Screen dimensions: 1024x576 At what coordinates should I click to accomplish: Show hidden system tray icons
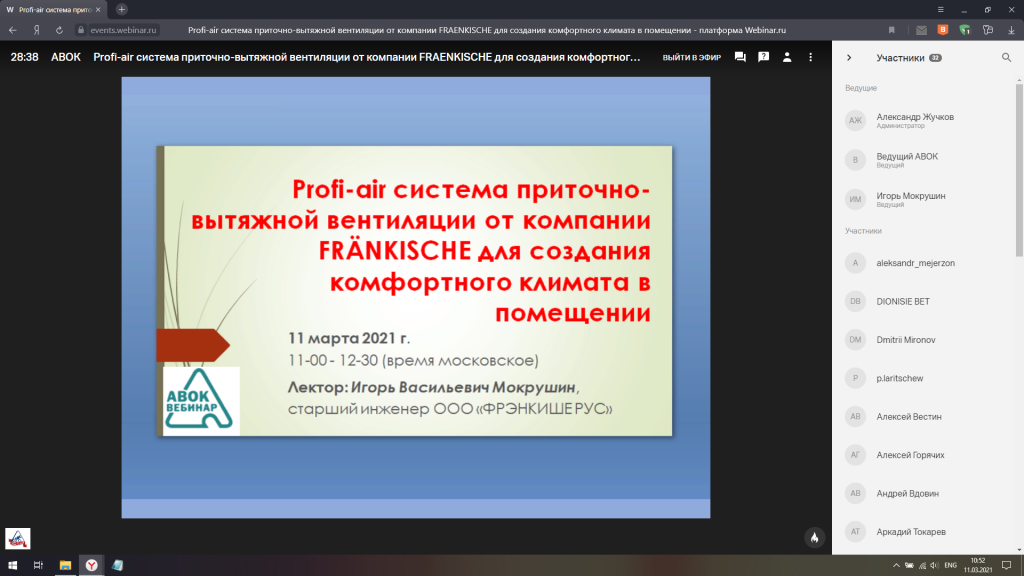pos(896,566)
